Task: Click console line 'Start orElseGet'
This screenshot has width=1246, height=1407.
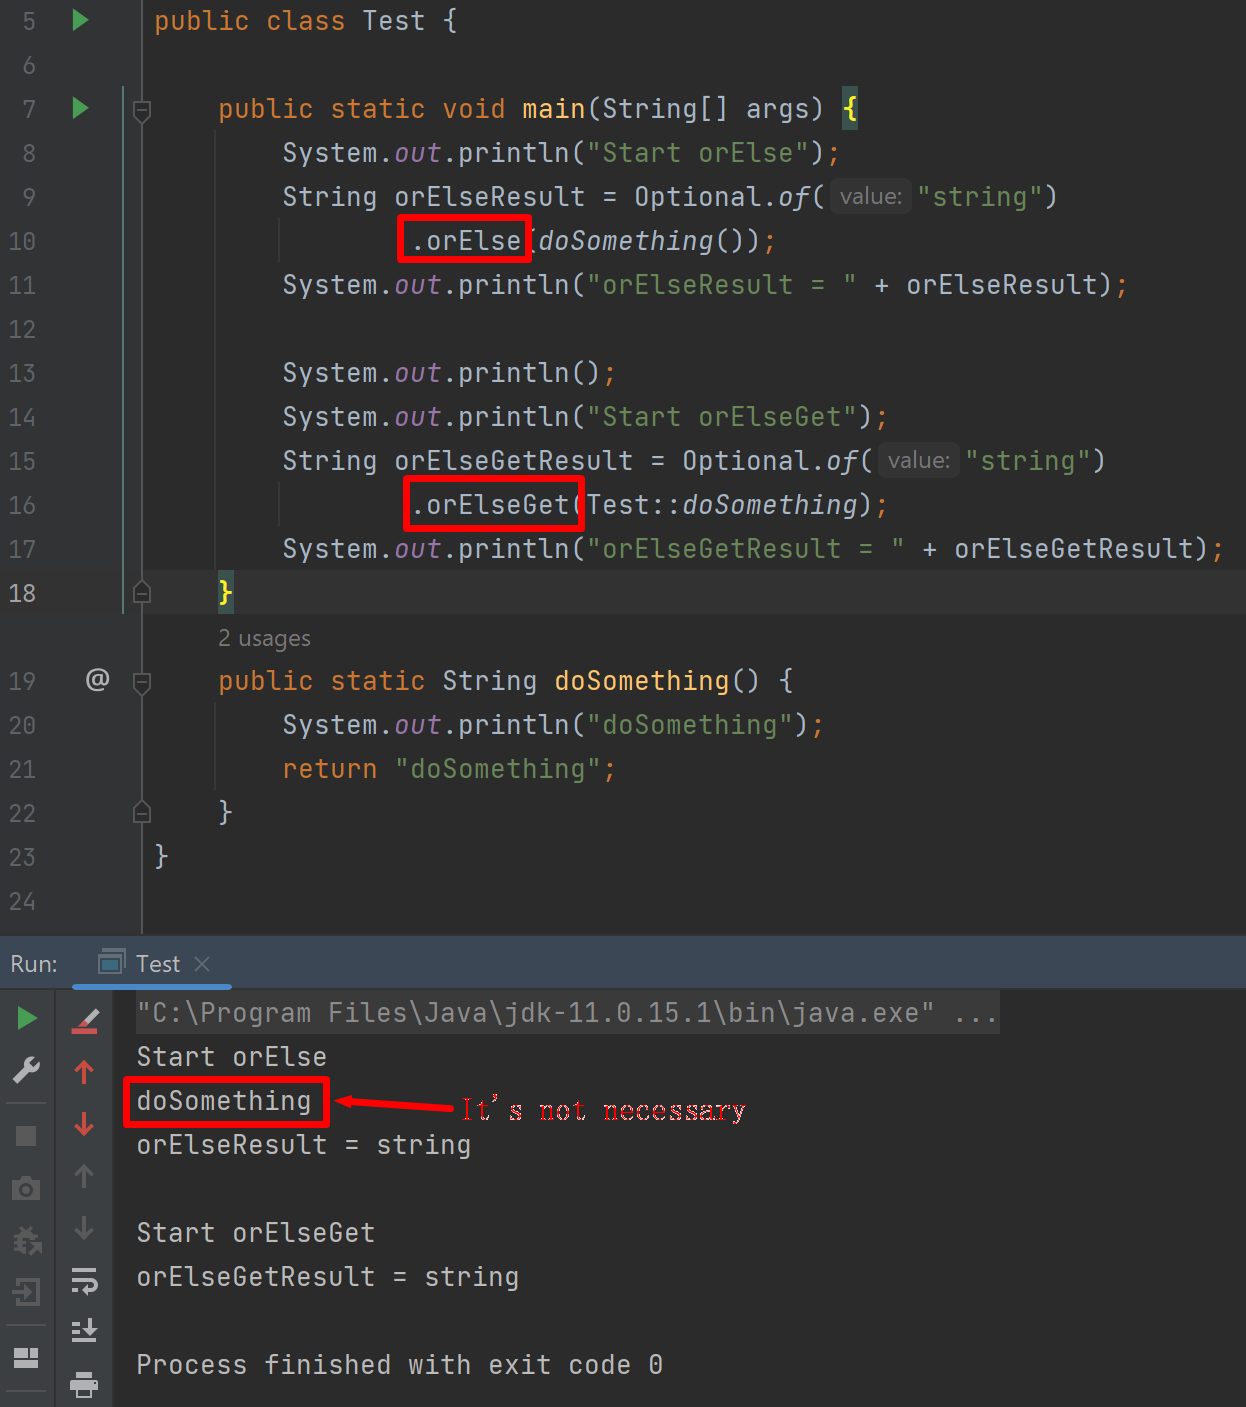Action: pos(256,1233)
